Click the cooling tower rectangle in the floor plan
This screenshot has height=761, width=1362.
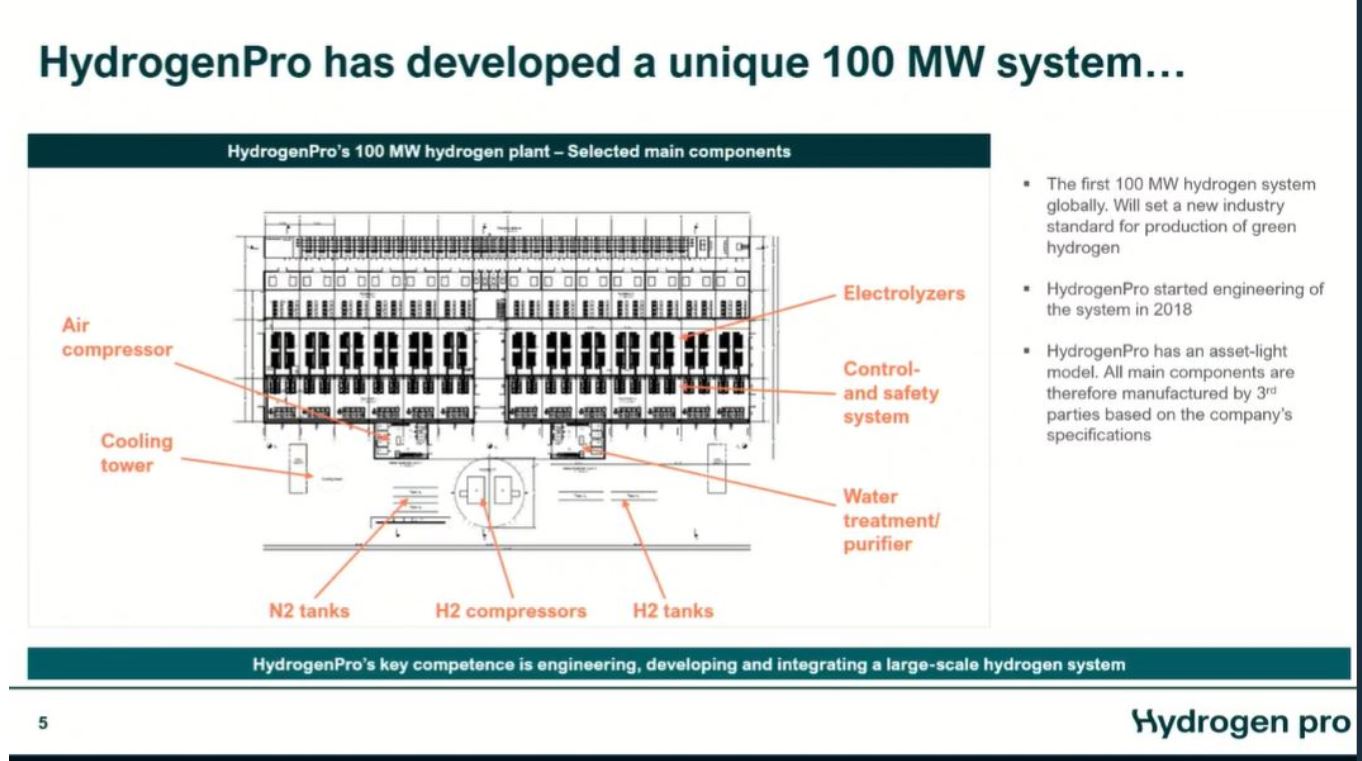coord(297,468)
